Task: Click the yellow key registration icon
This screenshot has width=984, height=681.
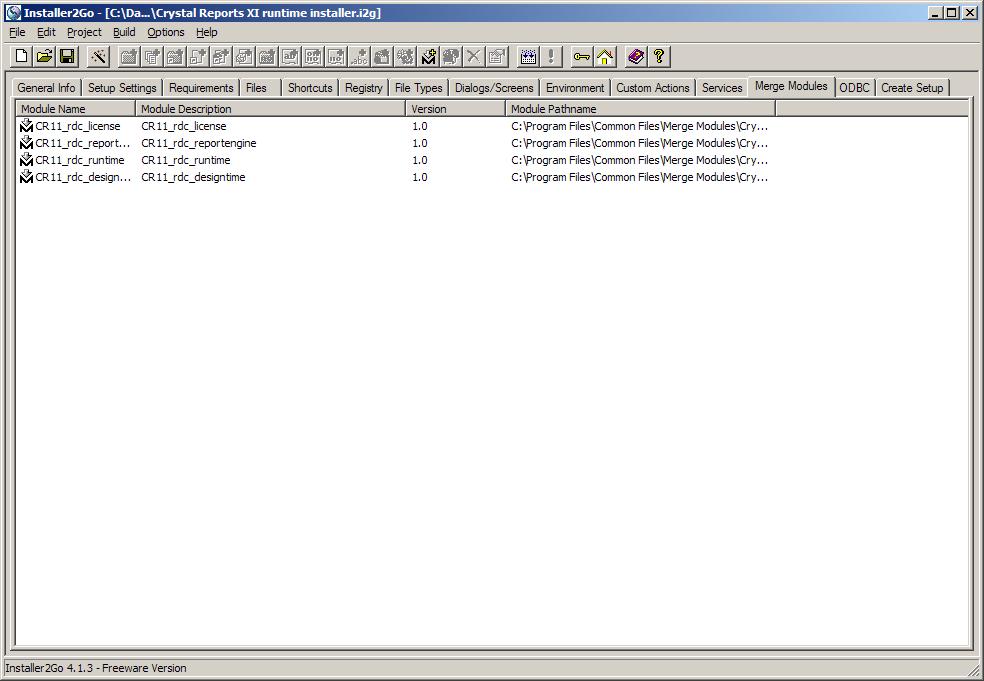Action: pyautogui.click(x=582, y=56)
